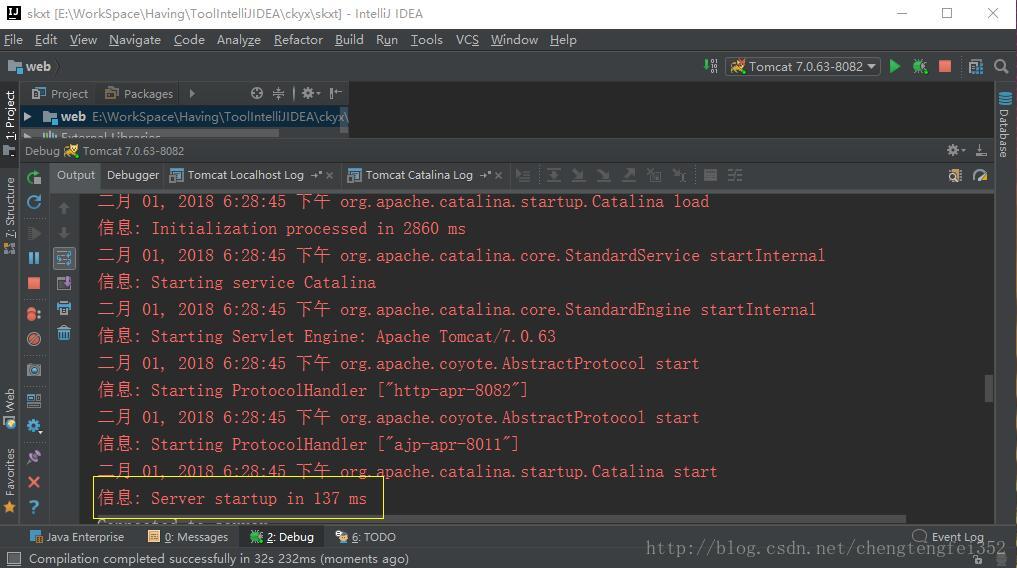Pause the program in the debug sidebar
Screen dimensions: 1017x568
[34, 258]
